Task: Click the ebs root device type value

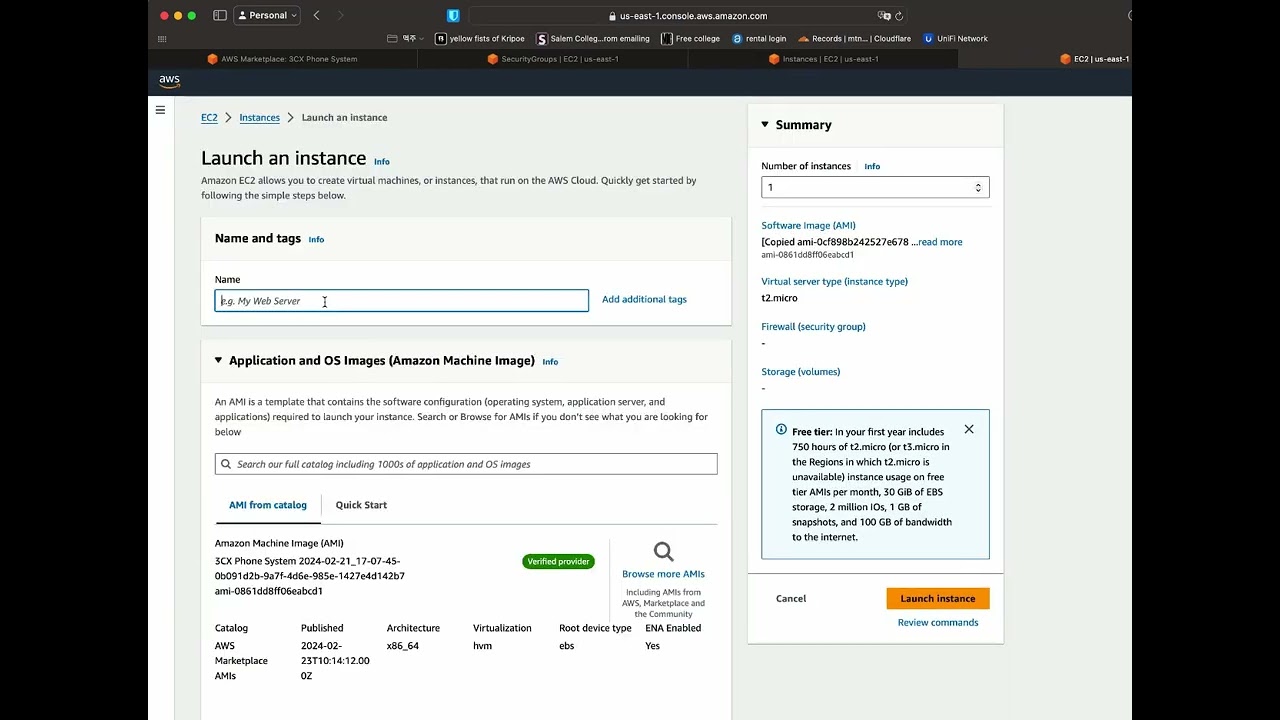Action: click(x=567, y=646)
